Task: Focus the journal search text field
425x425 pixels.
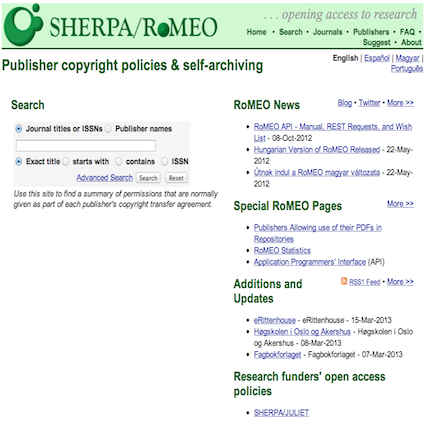Action: pyautogui.click(x=86, y=146)
